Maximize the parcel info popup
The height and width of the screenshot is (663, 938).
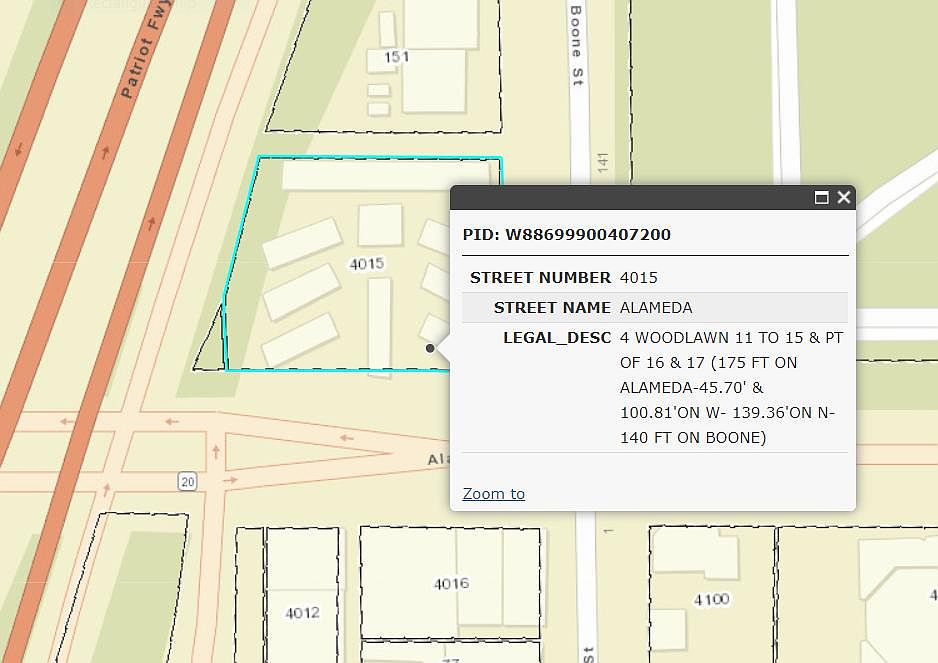[821, 197]
